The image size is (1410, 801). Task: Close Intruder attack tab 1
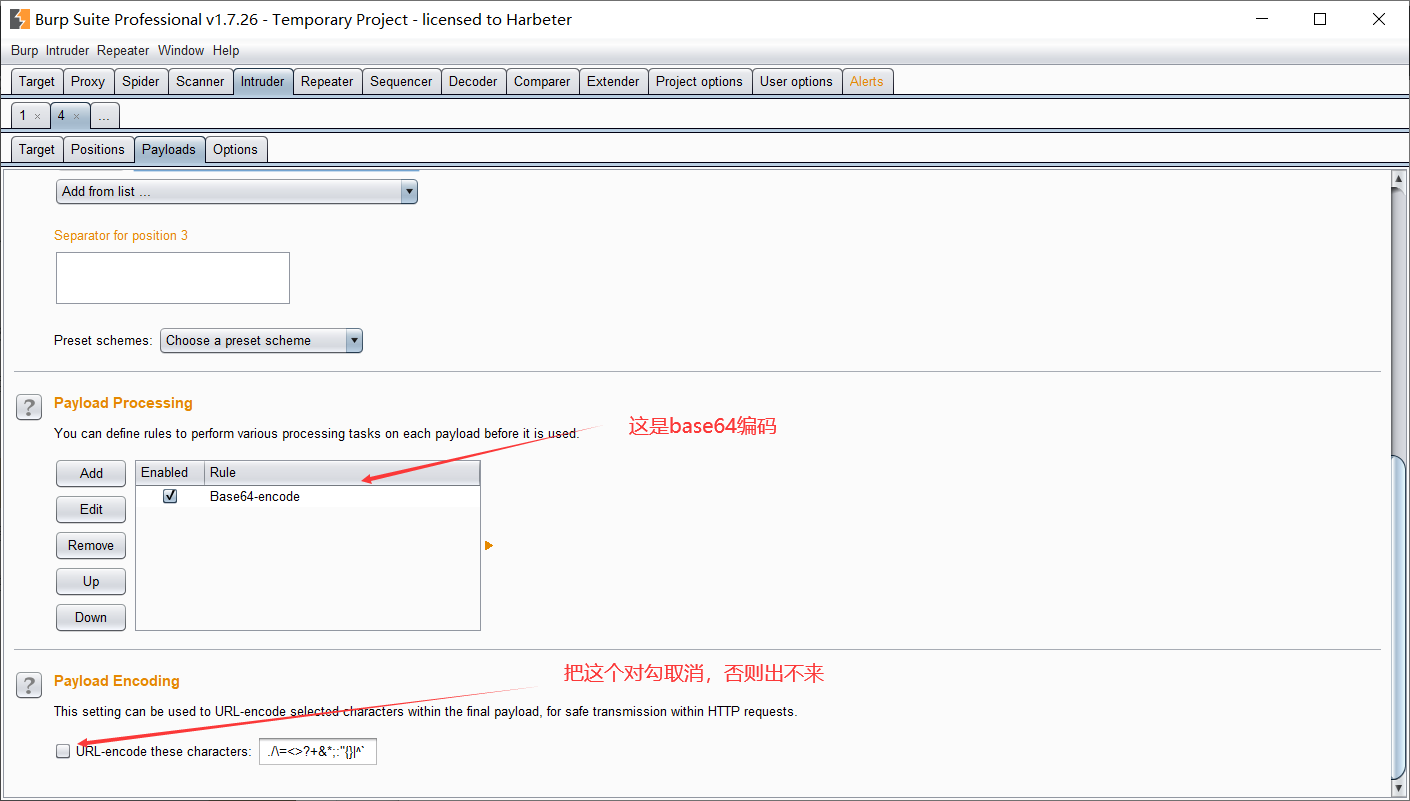coord(38,116)
